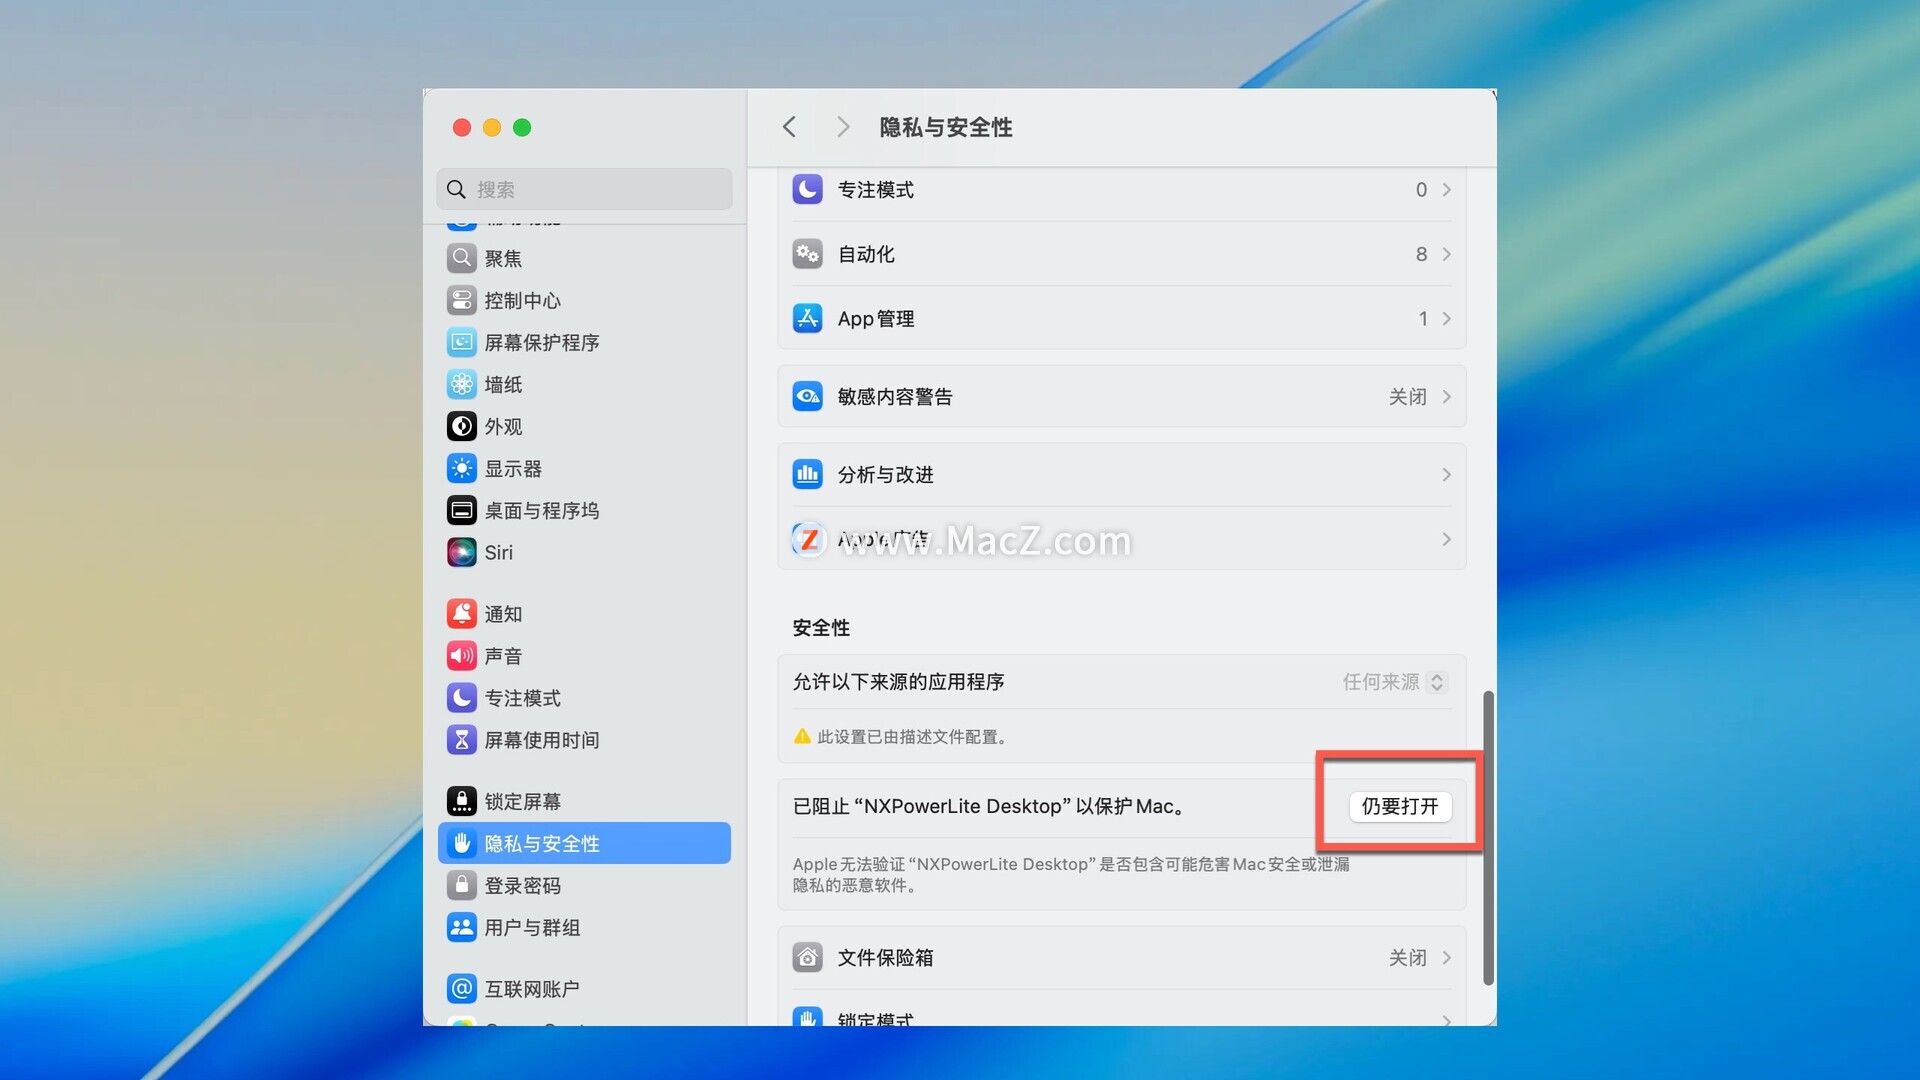Select Desktop & Dock sidebar item
The width and height of the screenshot is (1920, 1080).
tap(541, 510)
